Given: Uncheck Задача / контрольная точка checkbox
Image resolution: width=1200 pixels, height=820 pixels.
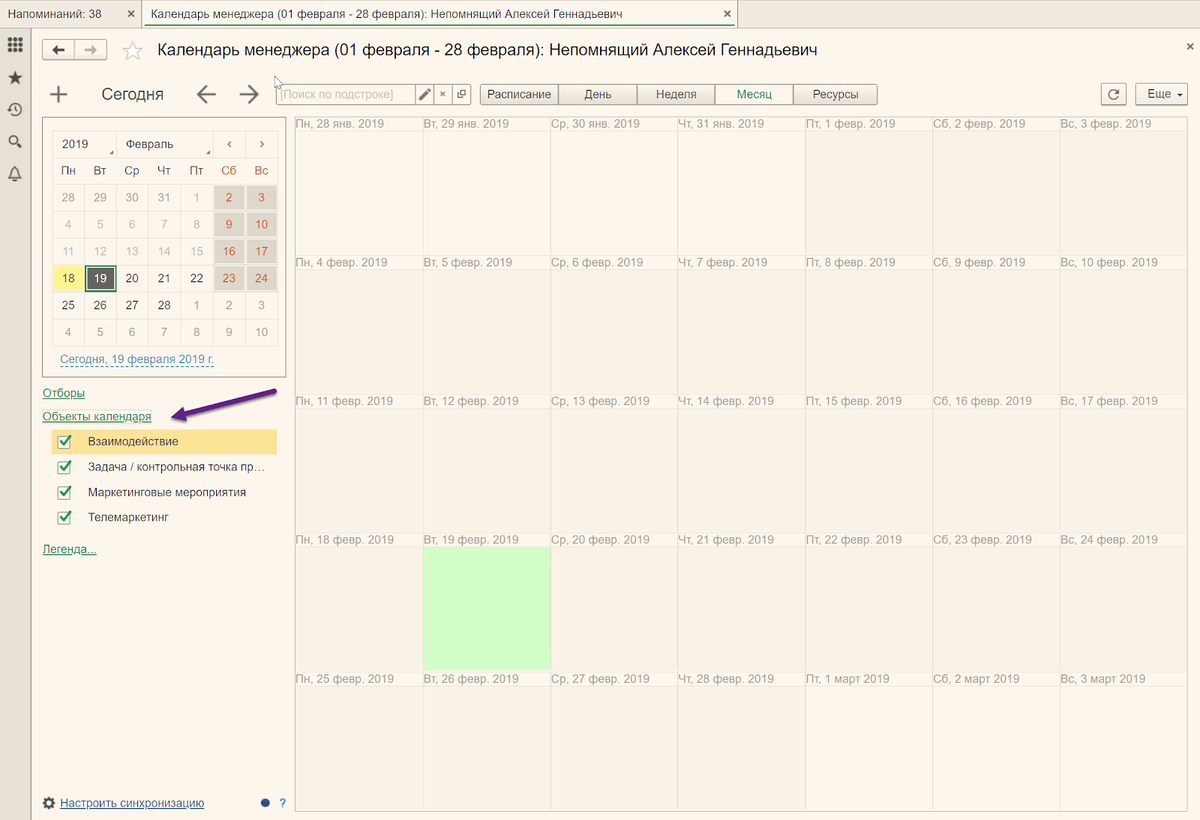Looking at the screenshot, I should coord(65,467).
